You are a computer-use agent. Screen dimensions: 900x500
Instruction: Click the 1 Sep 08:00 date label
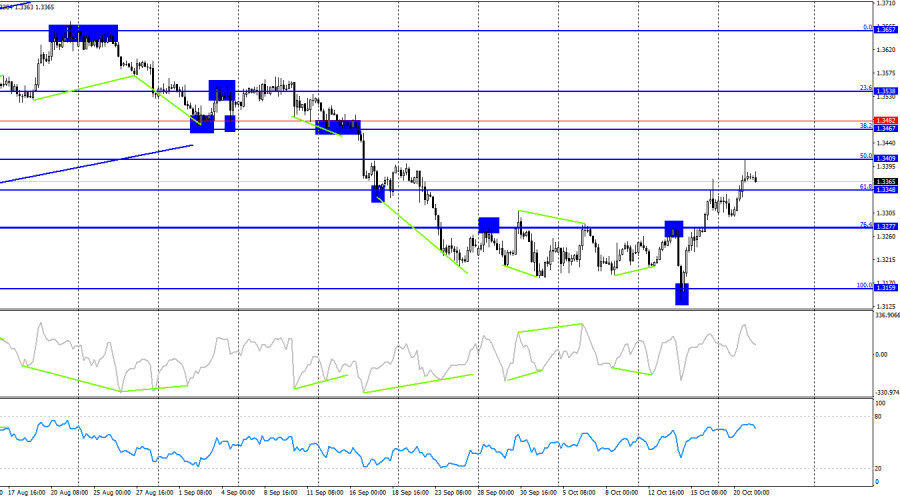click(196, 493)
